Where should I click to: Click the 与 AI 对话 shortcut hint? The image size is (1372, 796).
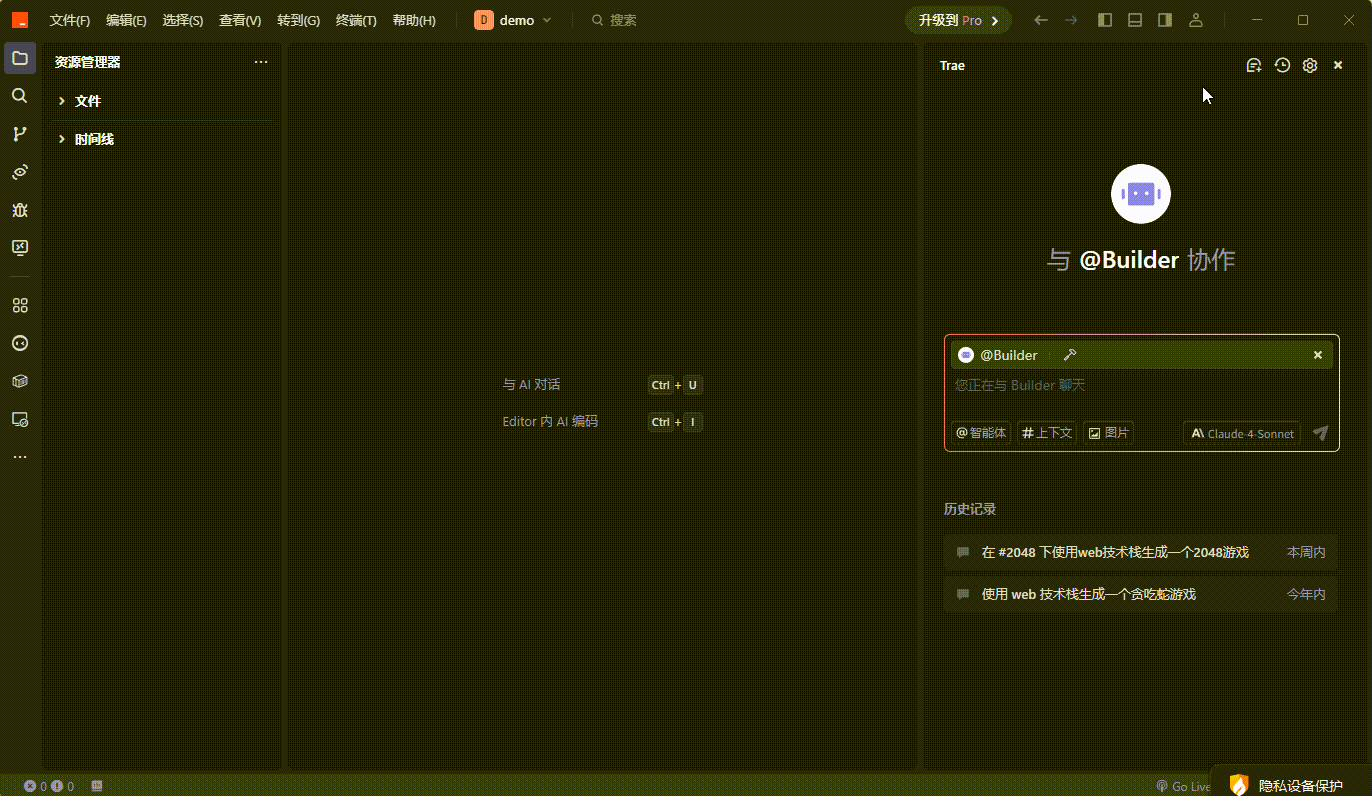click(x=531, y=384)
